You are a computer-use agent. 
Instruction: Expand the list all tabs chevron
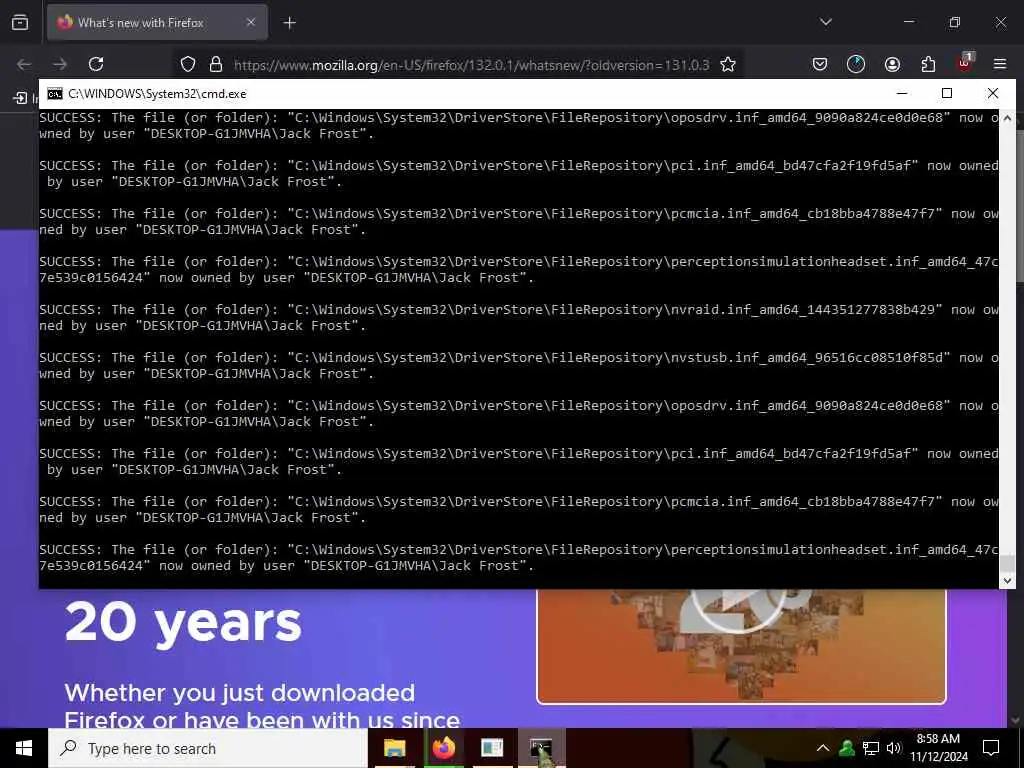825,22
